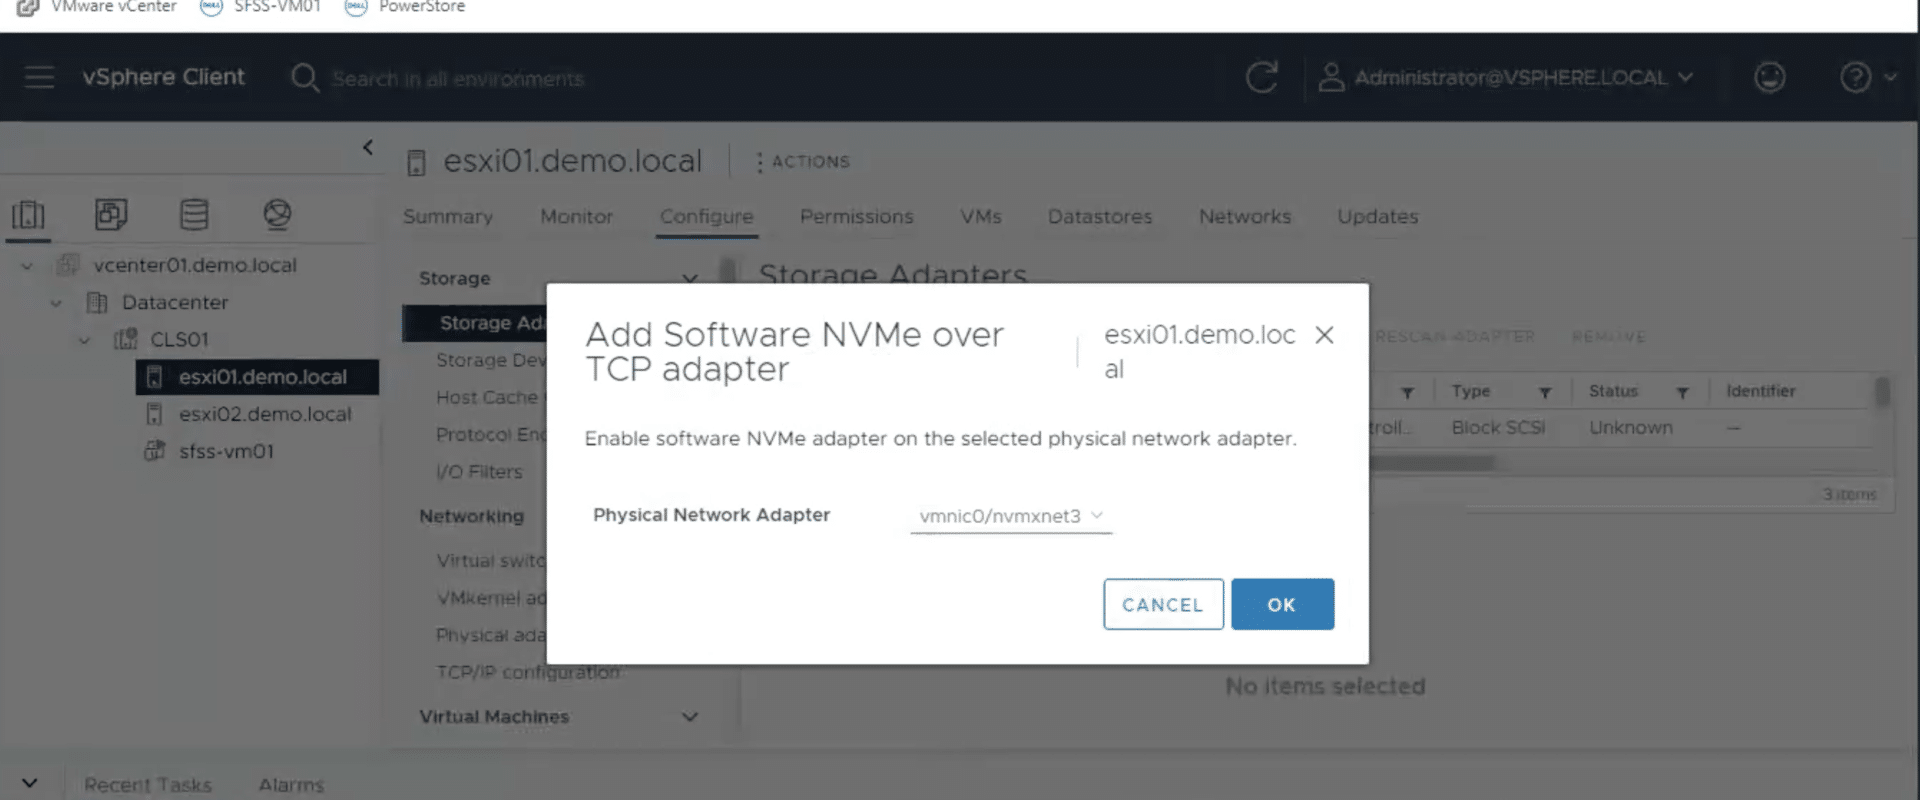The image size is (1920, 800).
Task: Open the VMware vCenter browser bookmark
Action: (97, 7)
